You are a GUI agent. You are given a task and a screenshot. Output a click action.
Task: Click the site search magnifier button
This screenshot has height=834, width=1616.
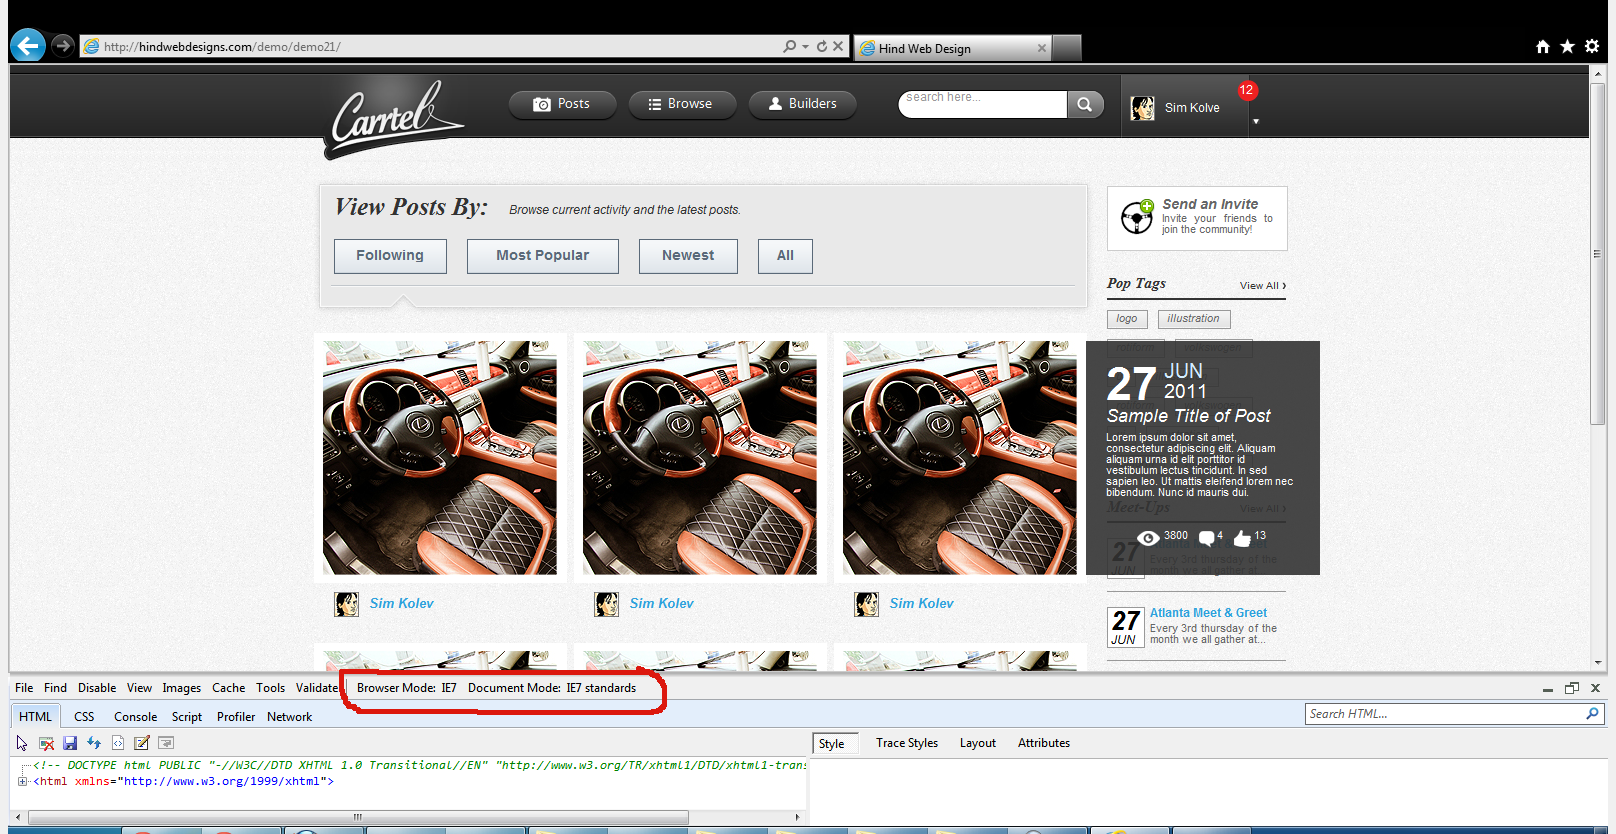pos(1085,104)
